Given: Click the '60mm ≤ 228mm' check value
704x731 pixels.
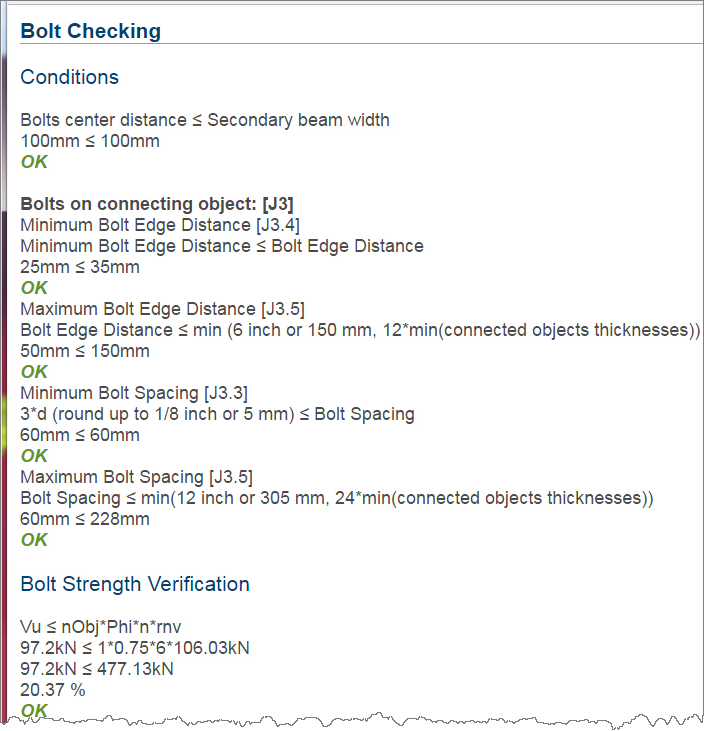Looking at the screenshot, I should tap(85, 519).
